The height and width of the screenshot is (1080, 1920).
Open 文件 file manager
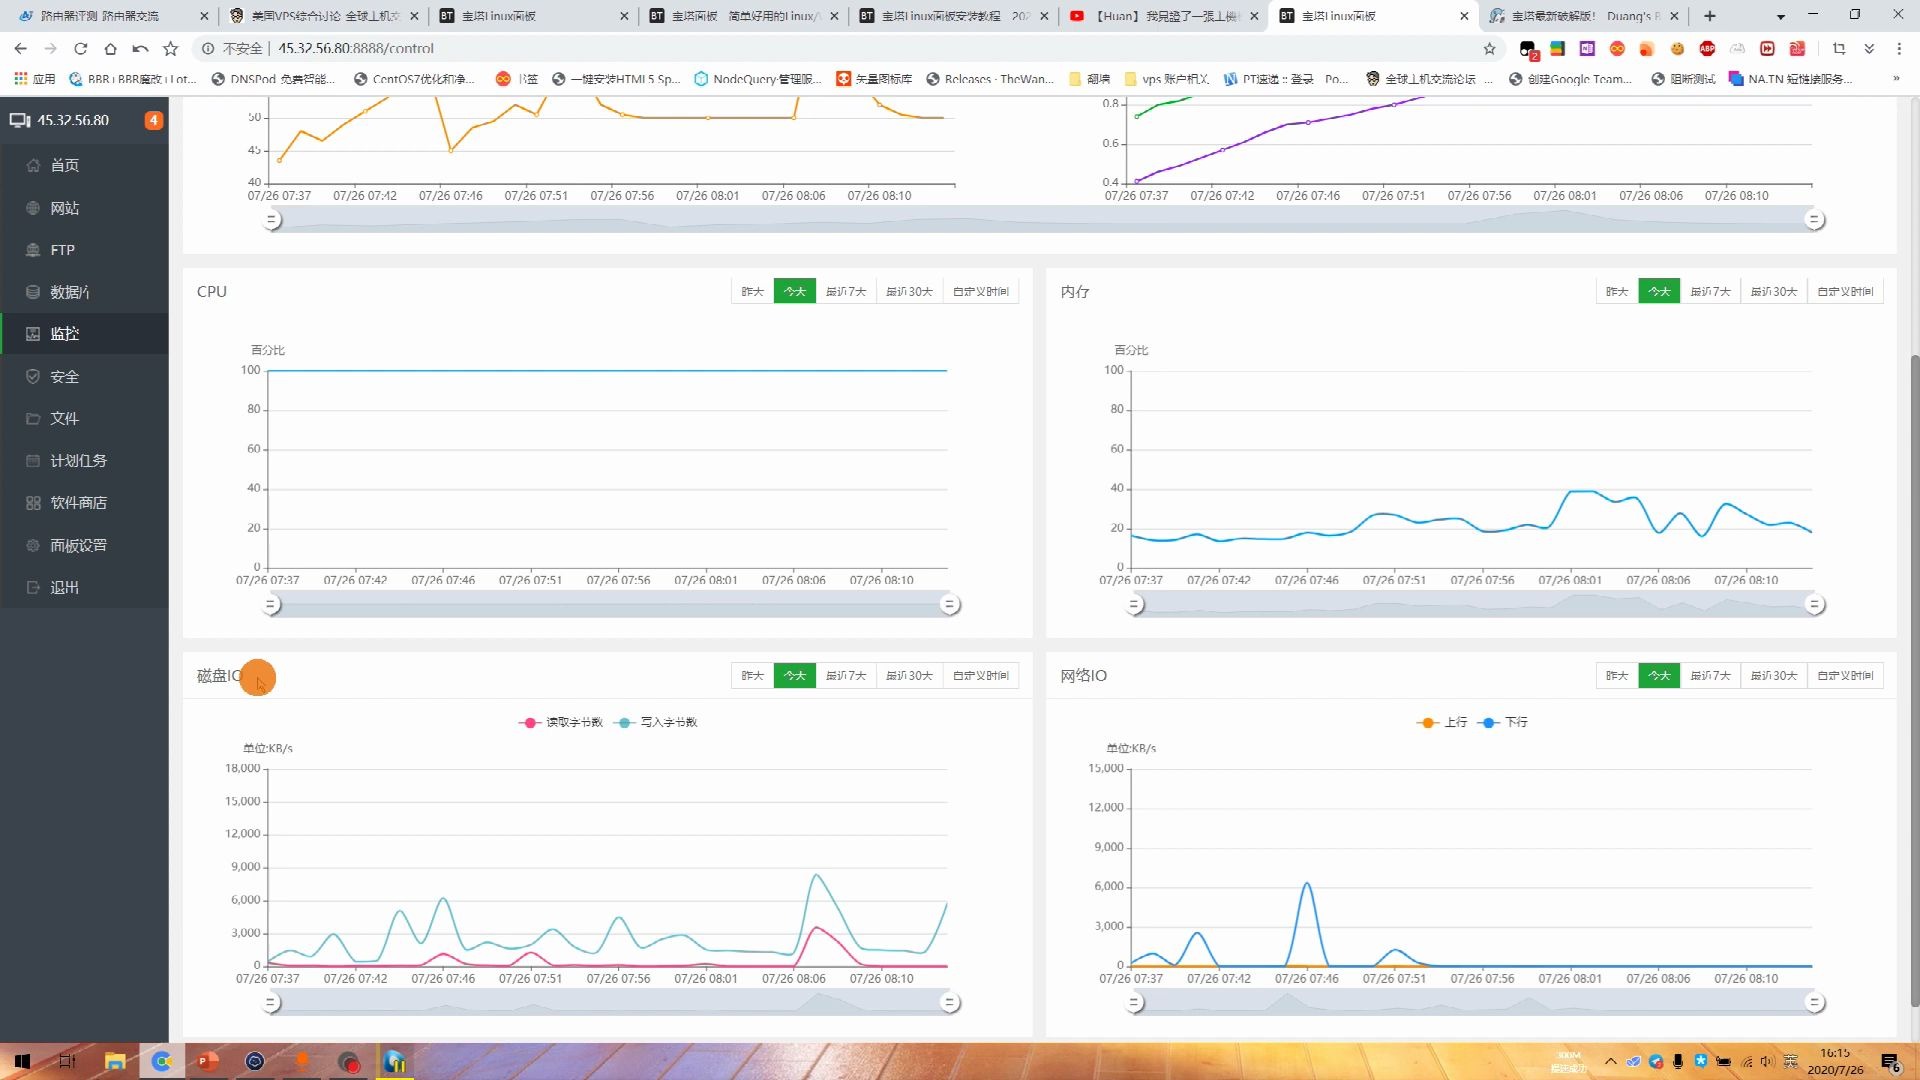[x=65, y=419]
